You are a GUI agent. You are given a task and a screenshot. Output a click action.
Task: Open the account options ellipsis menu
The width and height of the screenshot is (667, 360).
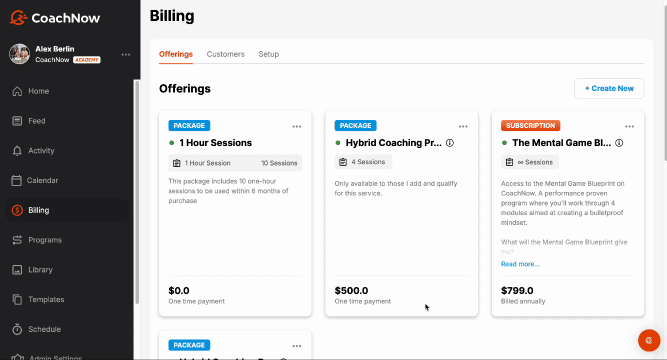tap(125, 54)
